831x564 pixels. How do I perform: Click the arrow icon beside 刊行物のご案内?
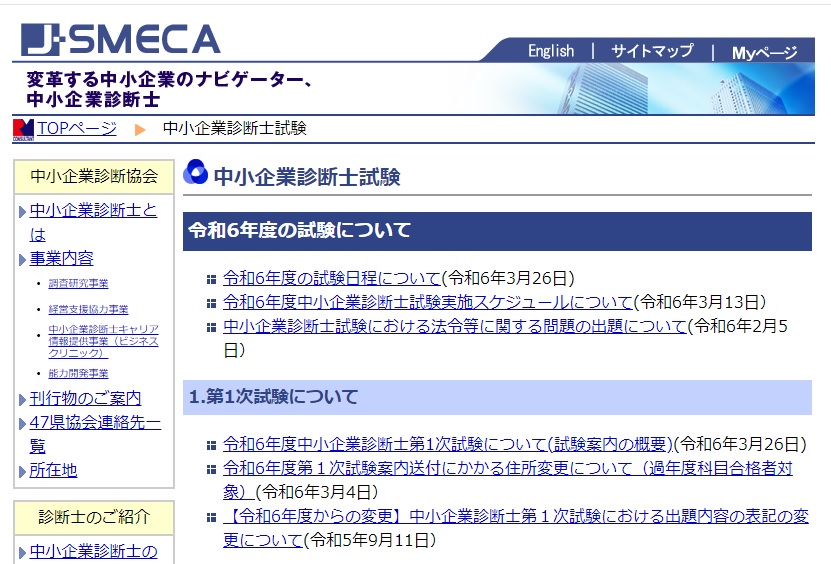click(x=22, y=399)
